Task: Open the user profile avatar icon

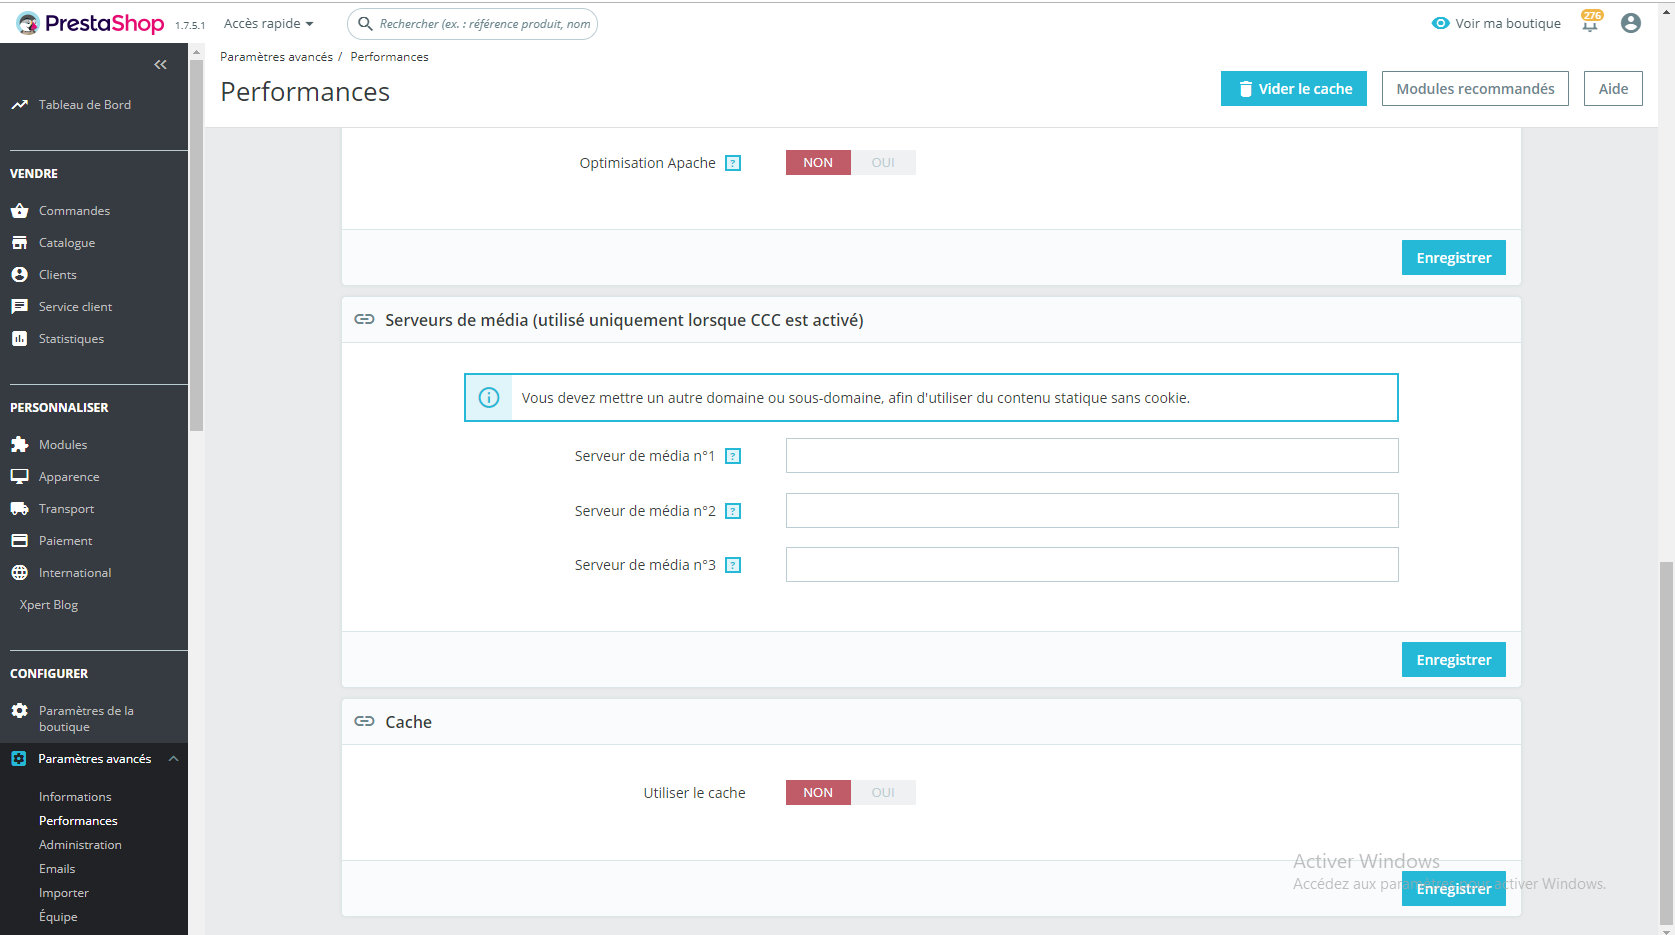Action: [1631, 23]
